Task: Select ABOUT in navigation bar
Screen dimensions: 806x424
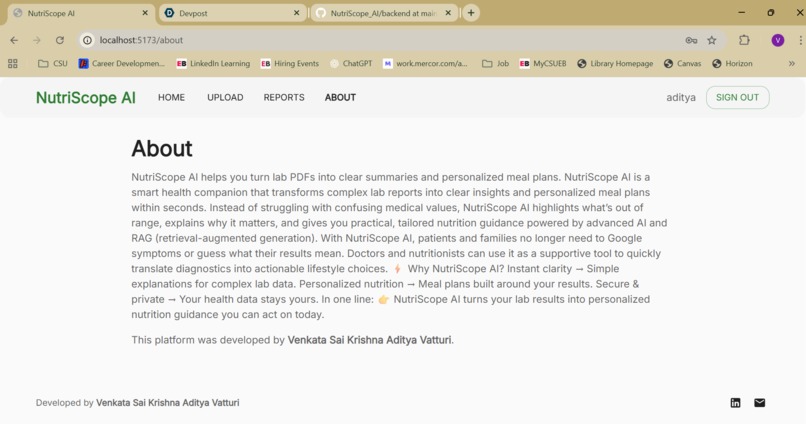Action: (x=340, y=98)
